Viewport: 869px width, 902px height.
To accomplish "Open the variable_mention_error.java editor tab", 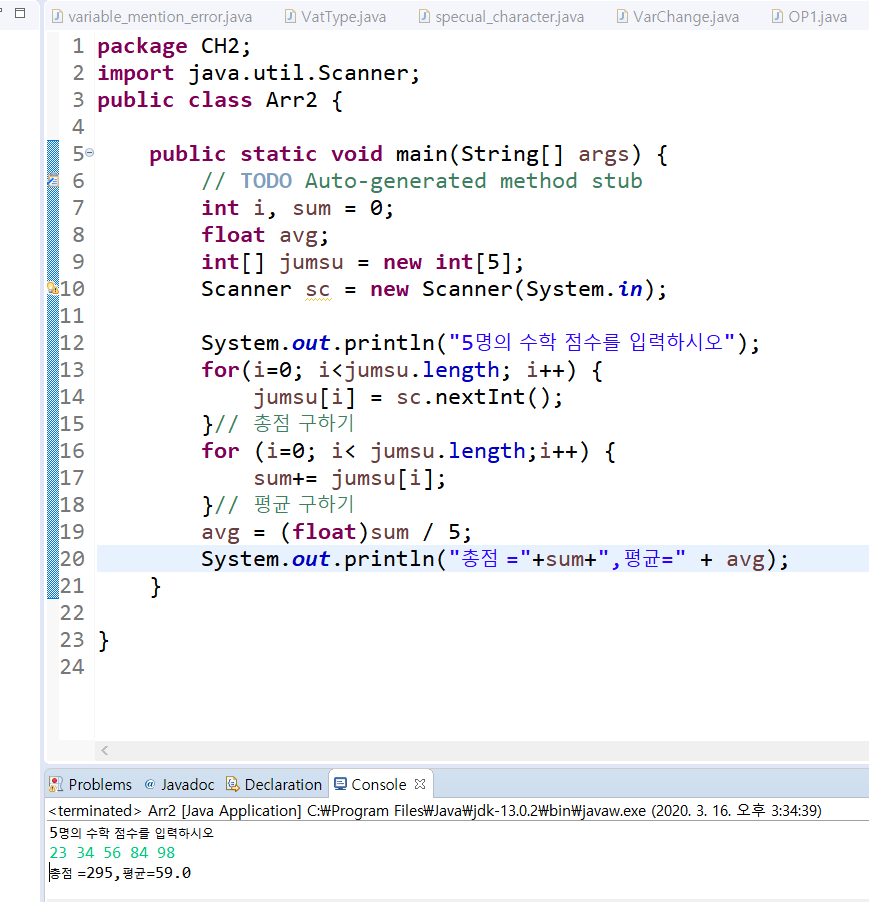I will point(152,17).
